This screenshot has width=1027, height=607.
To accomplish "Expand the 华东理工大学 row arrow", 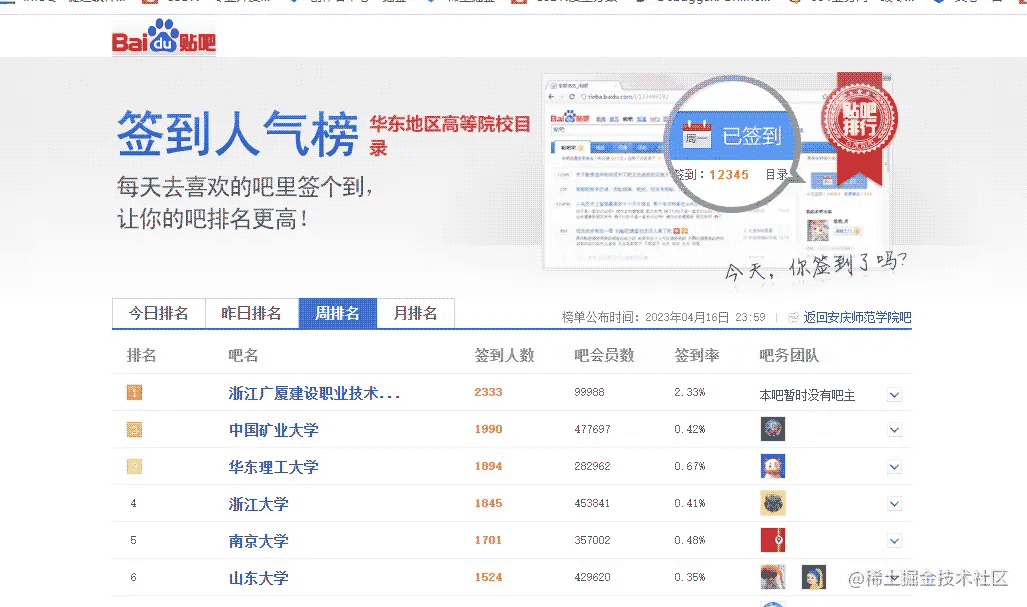I will pyautogui.click(x=894, y=467).
